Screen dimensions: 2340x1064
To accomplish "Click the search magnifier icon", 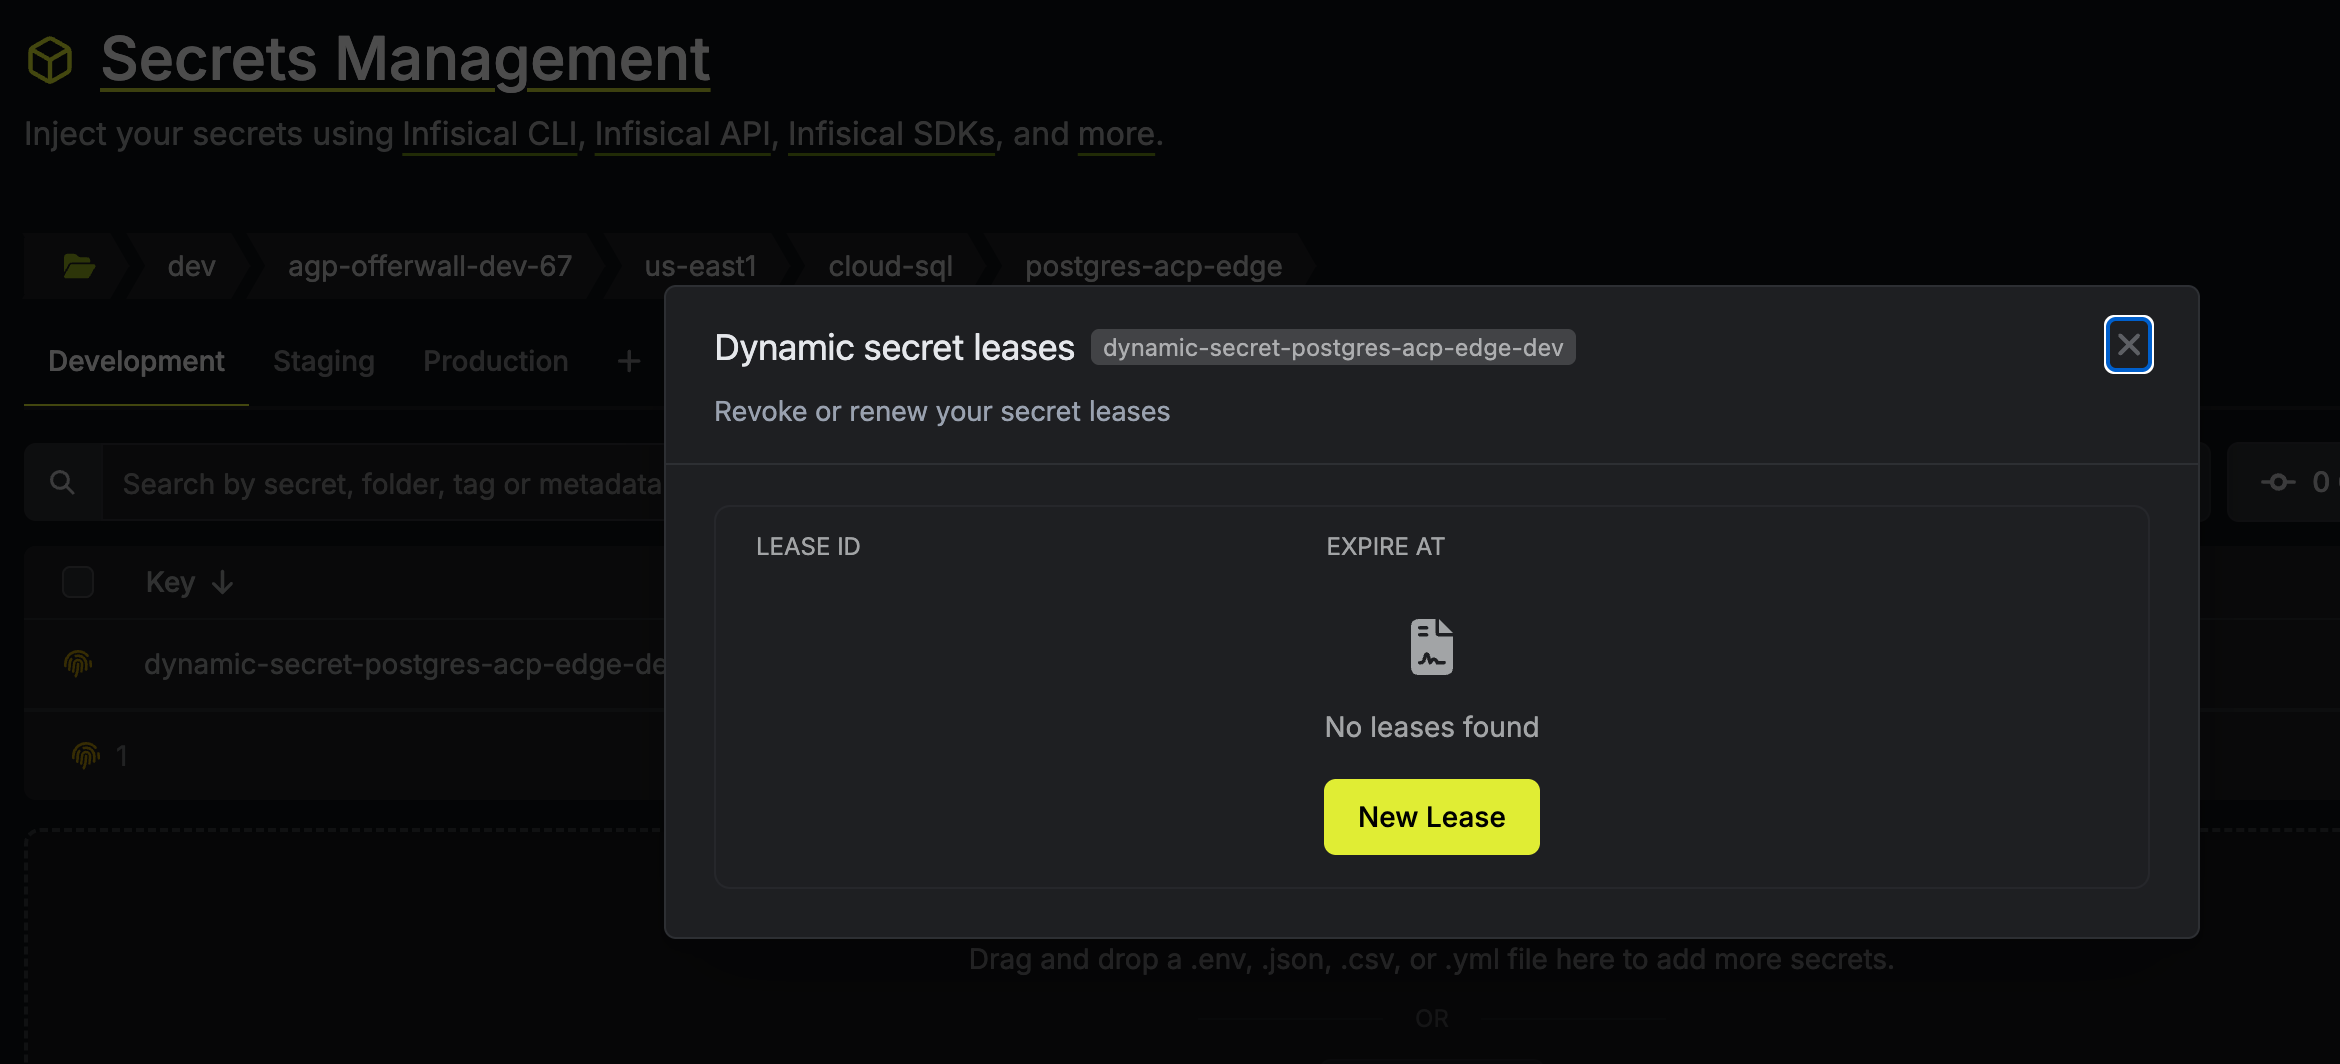I will [62, 483].
